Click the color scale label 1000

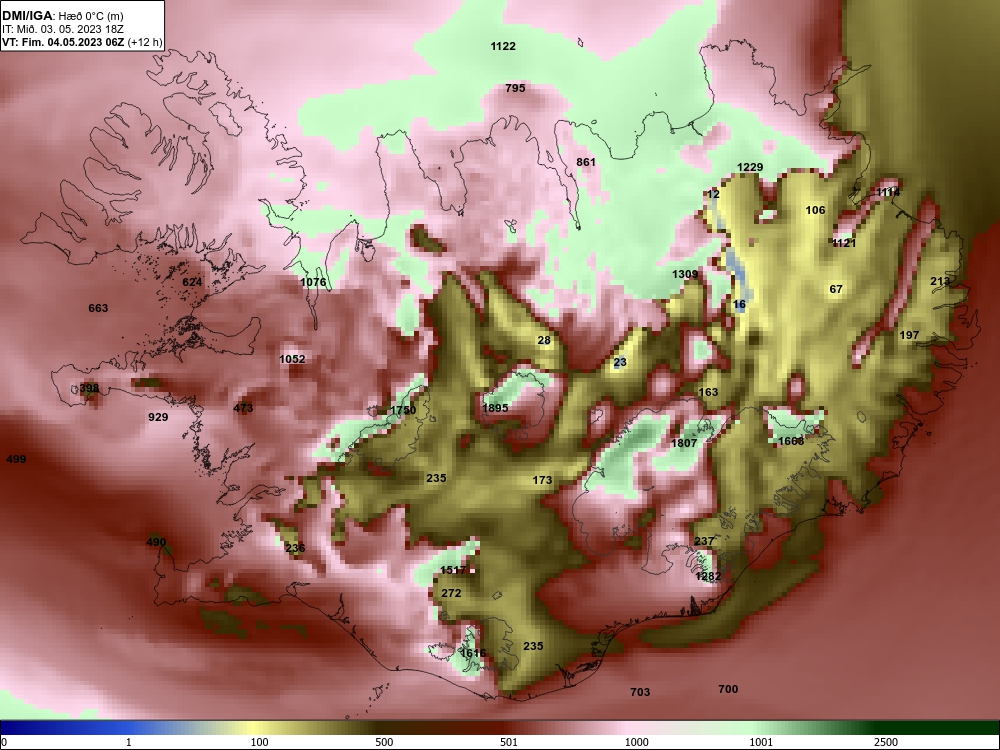pyautogui.click(x=636, y=742)
